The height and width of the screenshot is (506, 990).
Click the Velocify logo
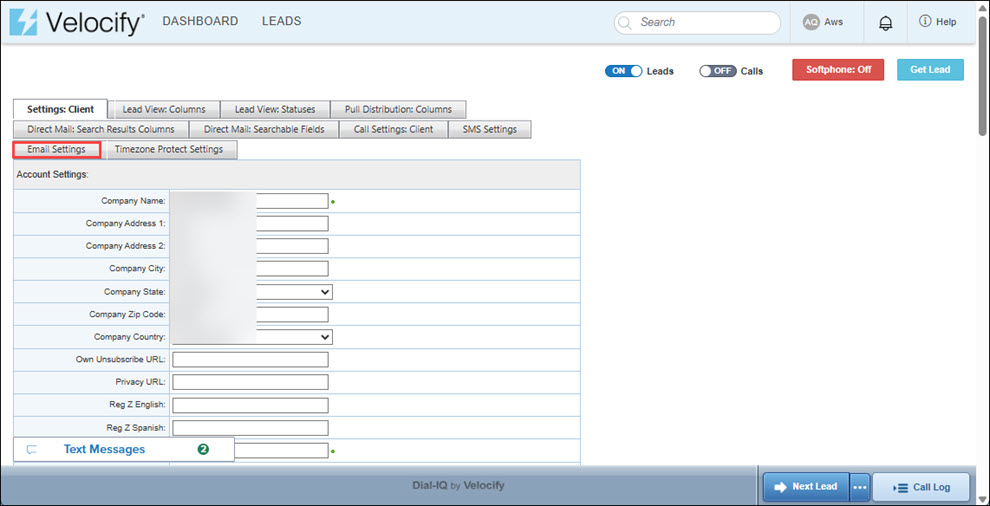click(76, 22)
